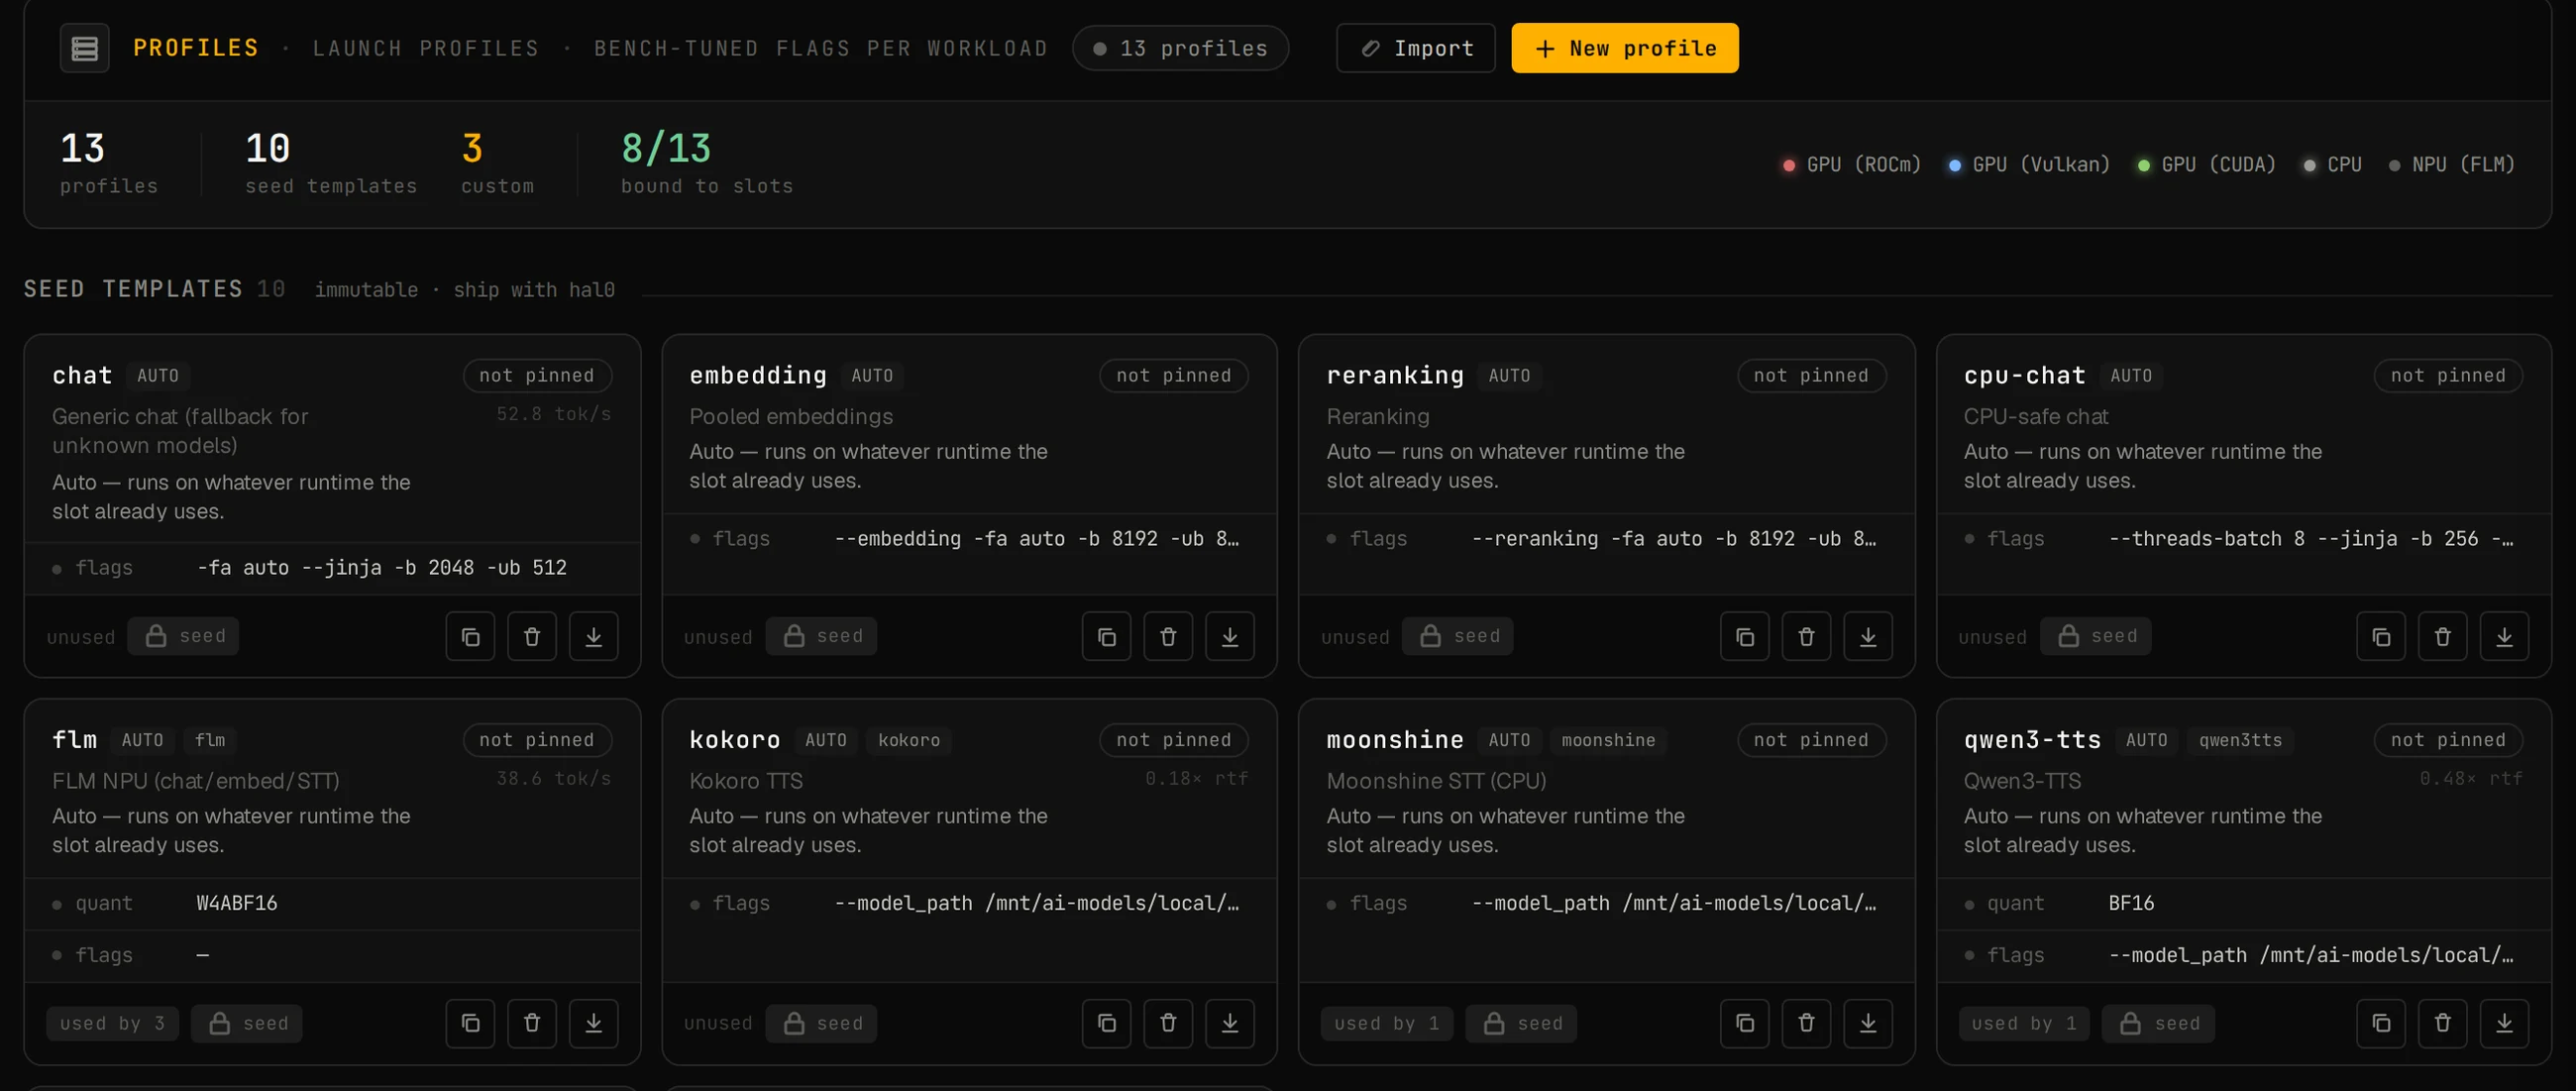Image resolution: width=2576 pixels, height=1091 pixels.
Task: Delete the kokoro profile
Action: pos(1168,1024)
